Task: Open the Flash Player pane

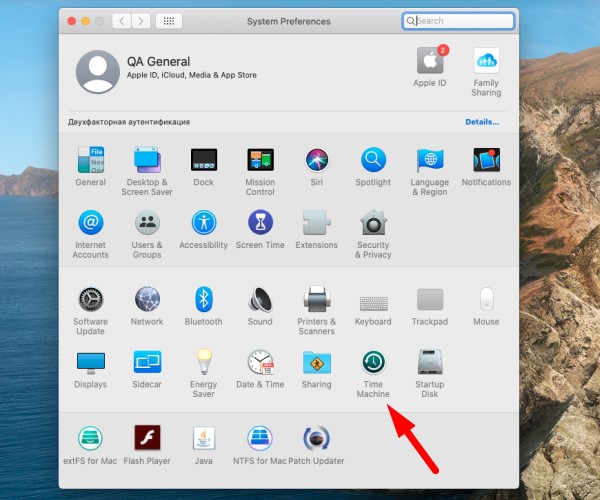Action: 147,438
